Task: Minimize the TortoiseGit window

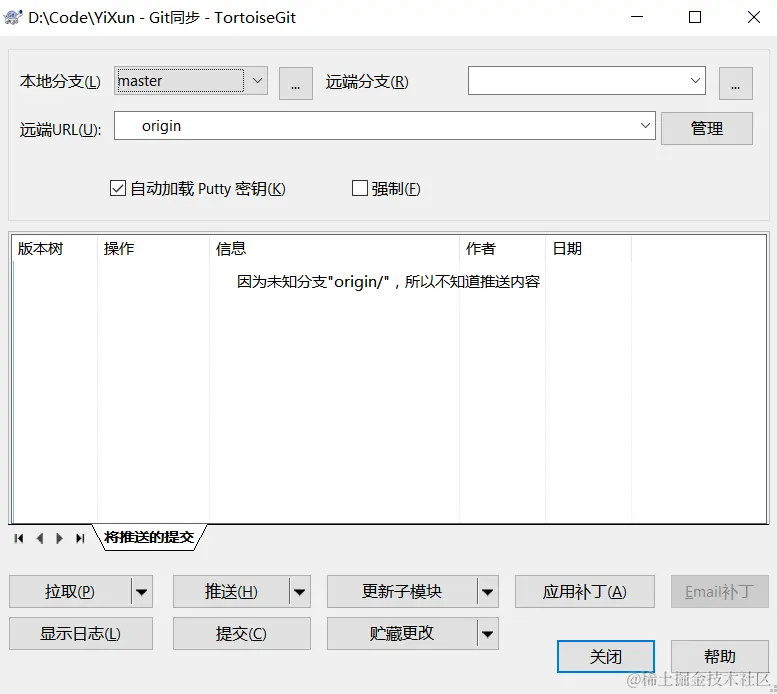Action: (637, 17)
